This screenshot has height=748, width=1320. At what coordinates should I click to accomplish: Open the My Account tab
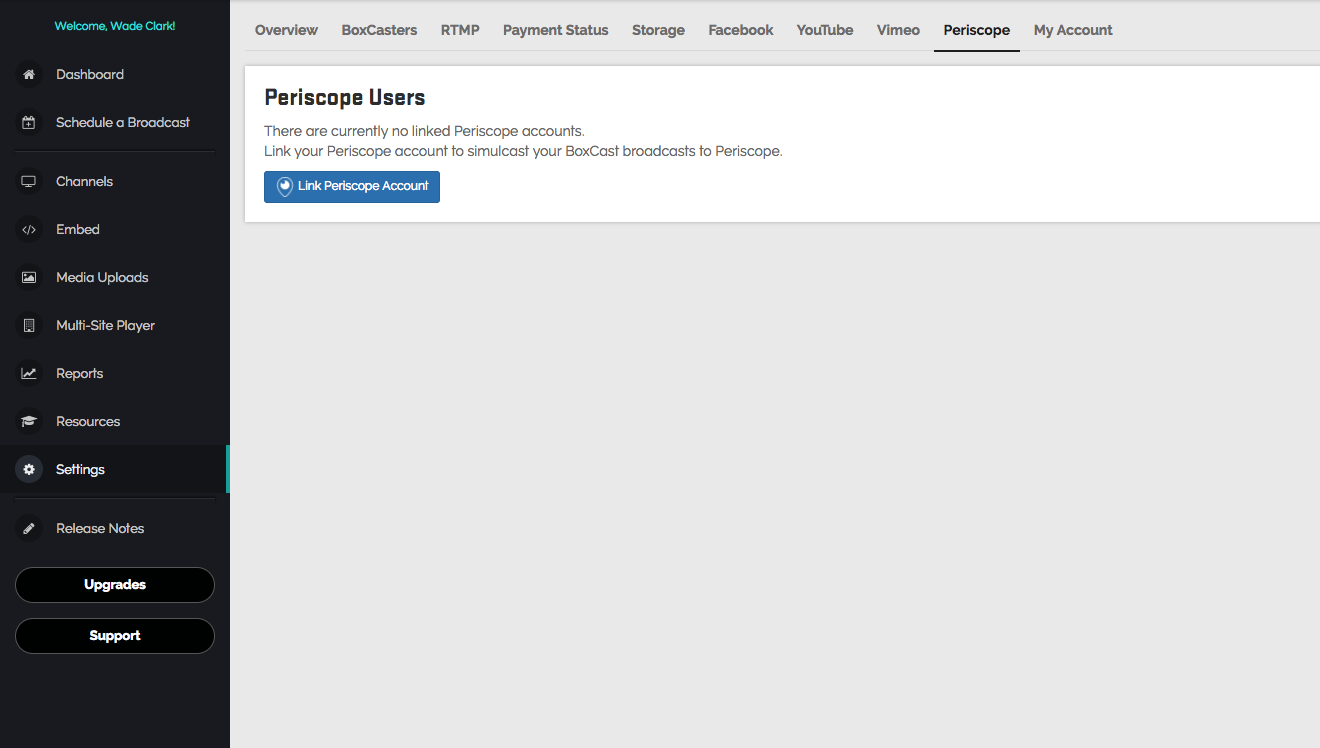tap(1073, 30)
